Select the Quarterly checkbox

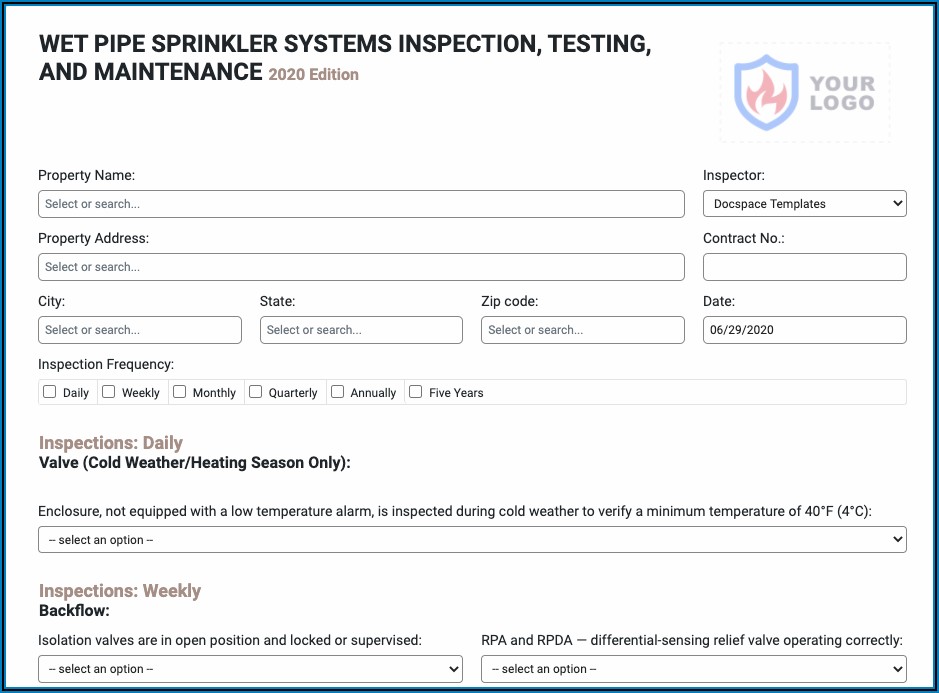point(256,392)
